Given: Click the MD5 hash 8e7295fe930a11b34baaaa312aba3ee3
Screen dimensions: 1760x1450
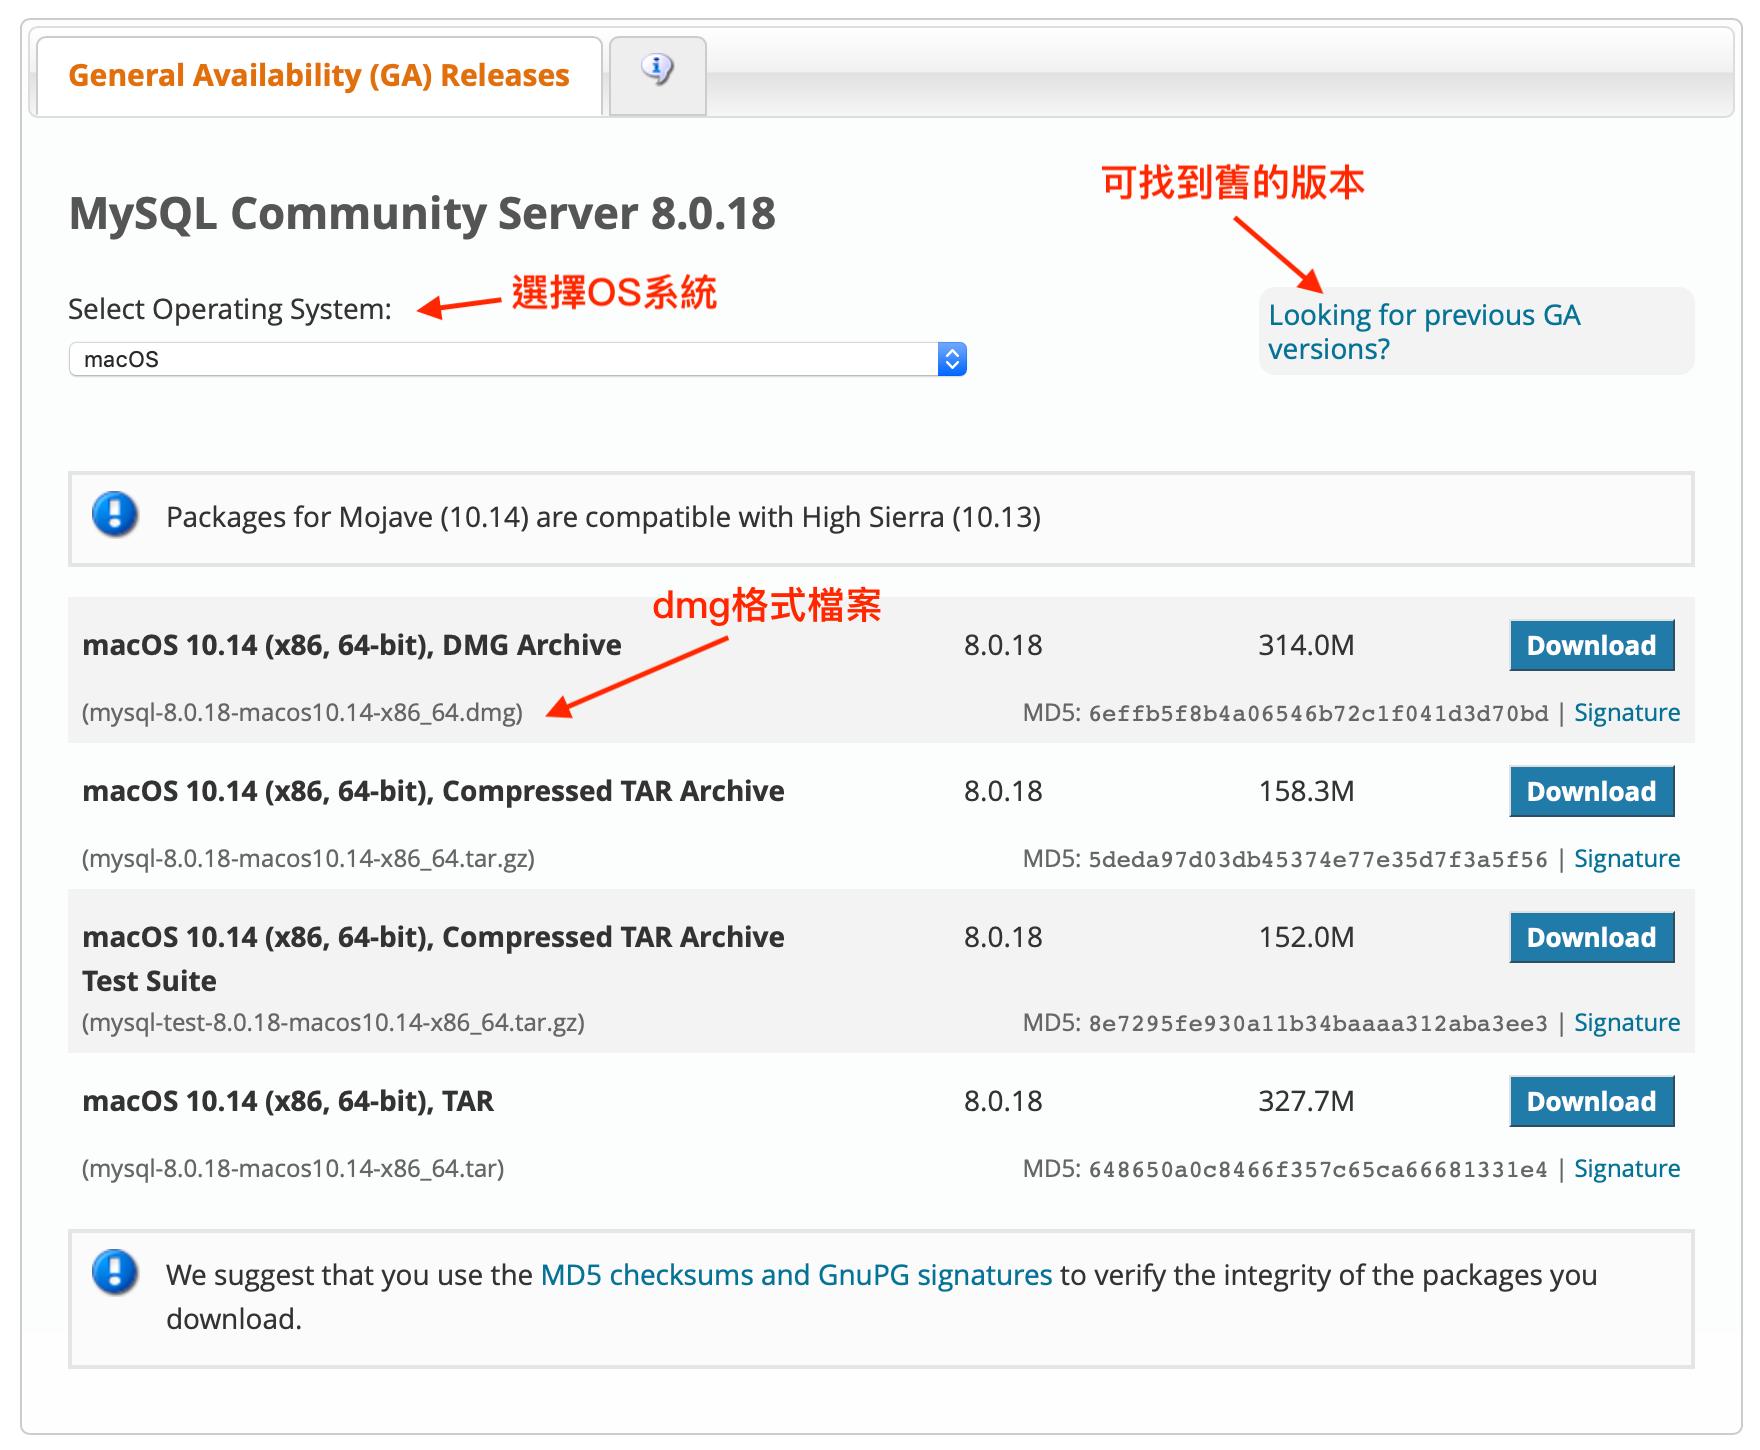Looking at the screenshot, I should coord(1318,1024).
